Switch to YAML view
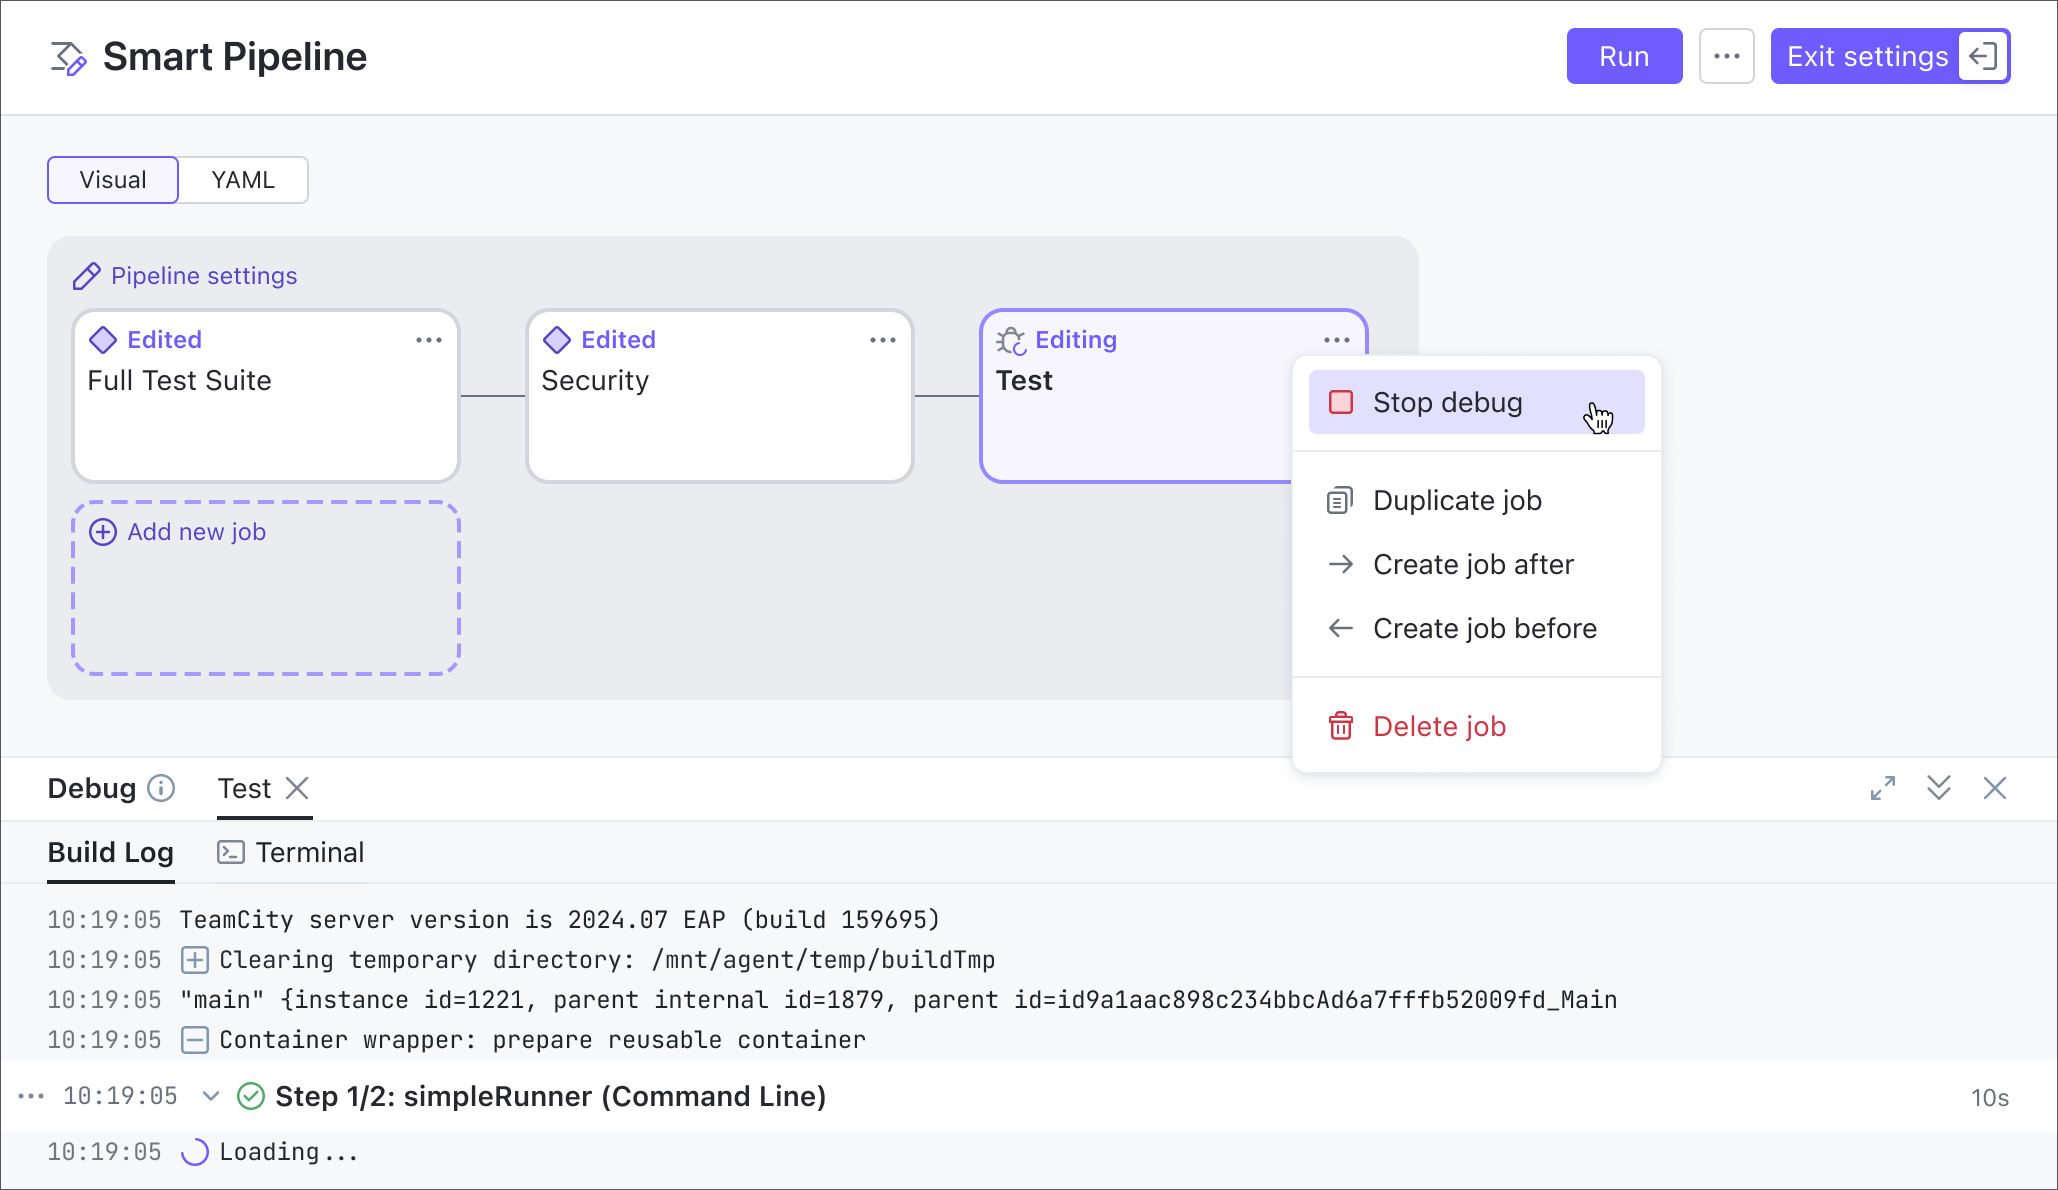Viewport: 2058px width, 1190px height. point(243,180)
